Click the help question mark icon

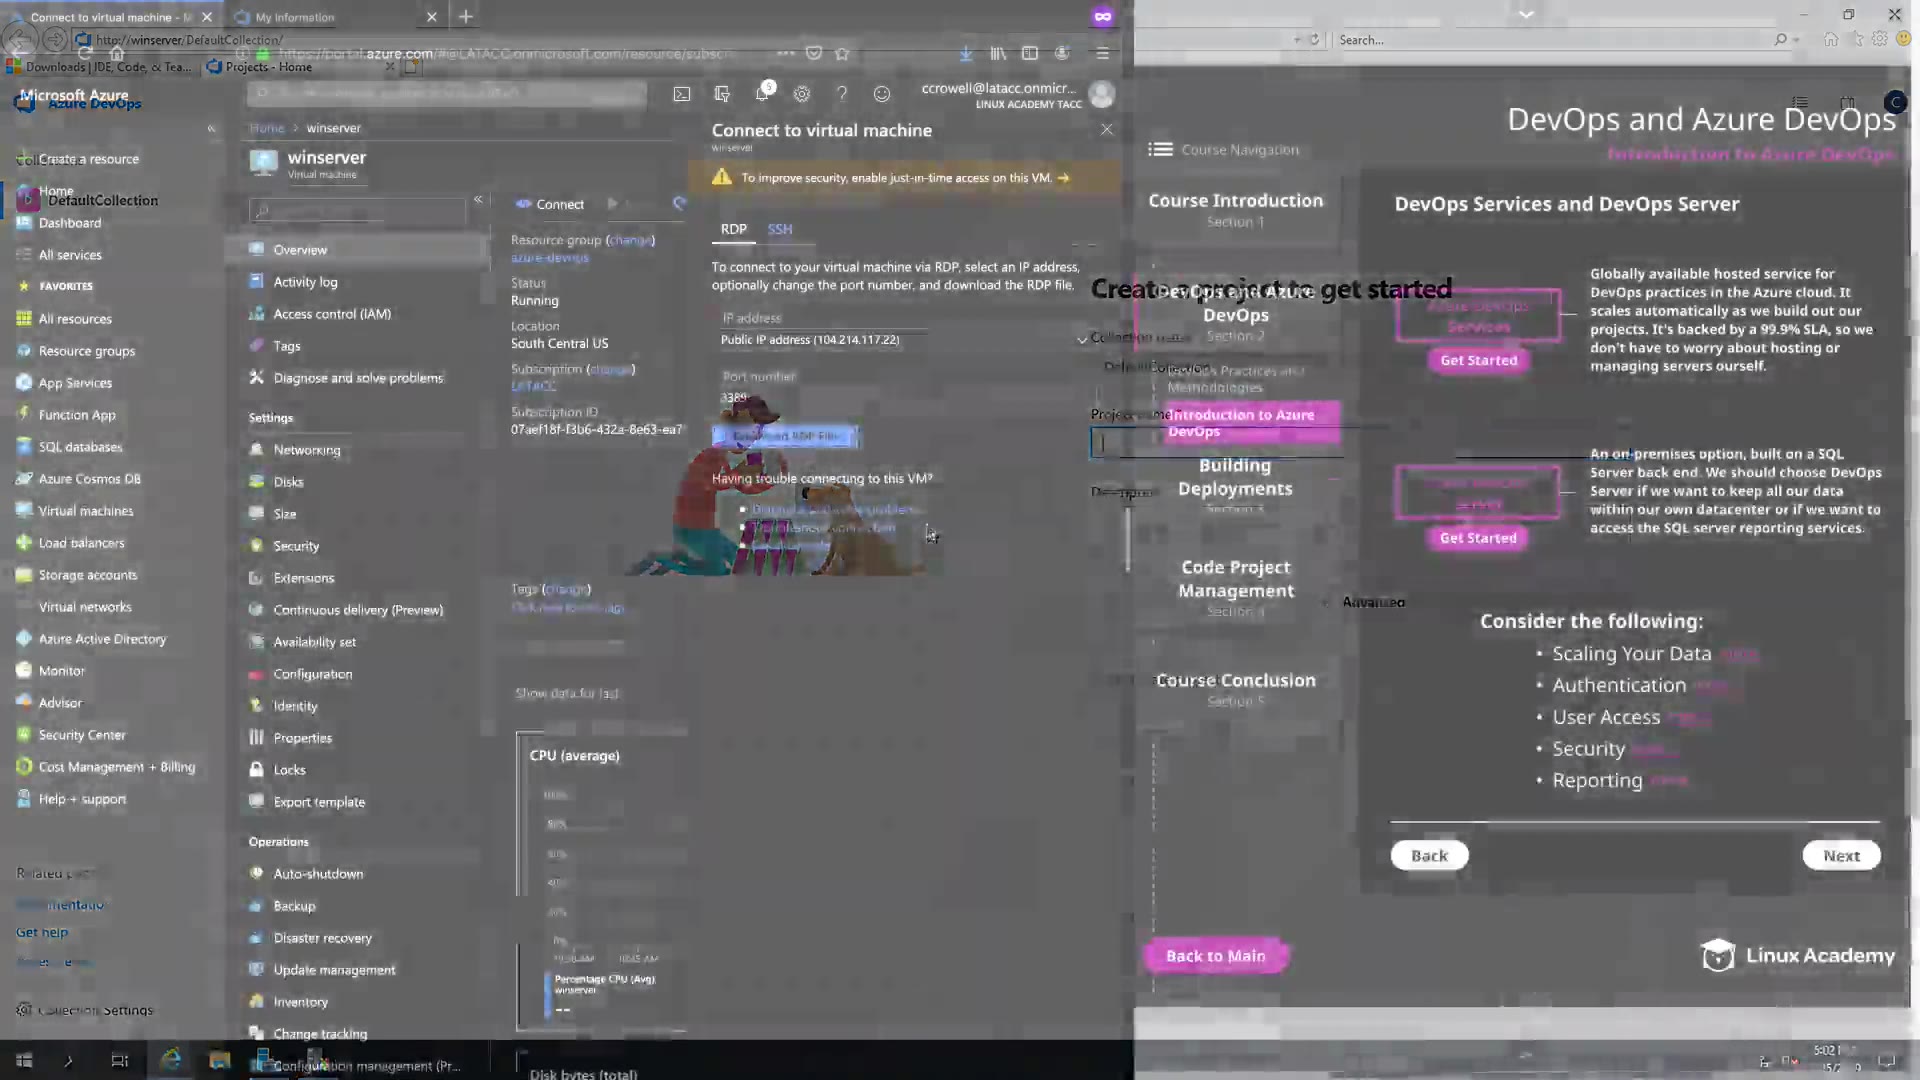coord(842,94)
